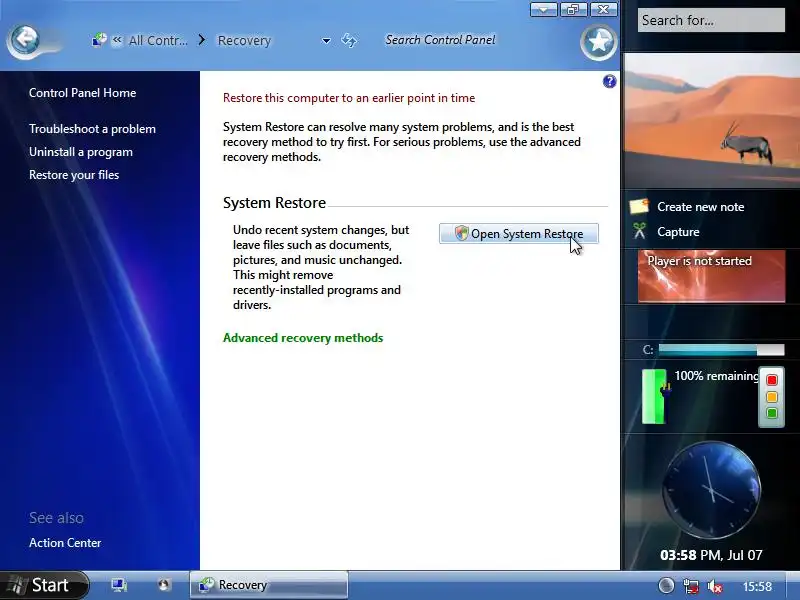Click the muted volume tray icon
The image size is (800, 600).
pyautogui.click(x=715, y=586)
